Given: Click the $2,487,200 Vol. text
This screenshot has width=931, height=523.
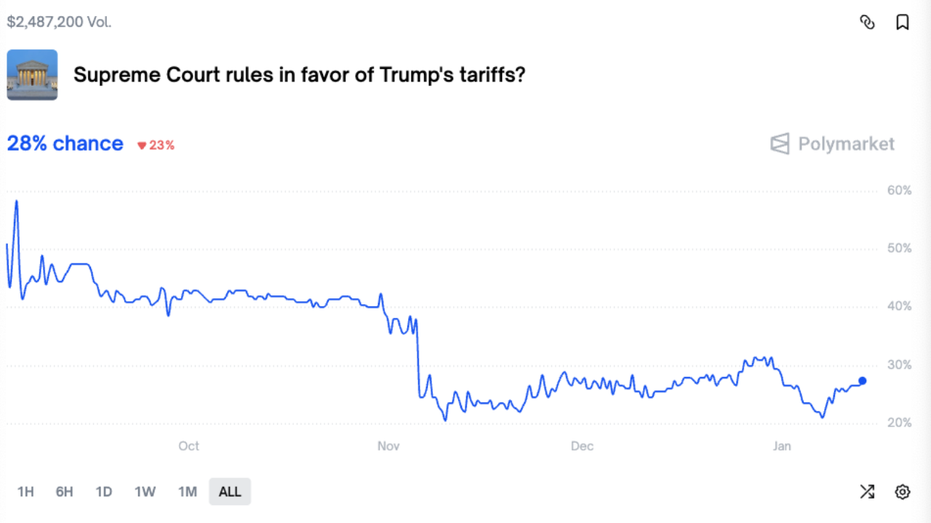Looking at the screenshot, I should coord(59,21).
